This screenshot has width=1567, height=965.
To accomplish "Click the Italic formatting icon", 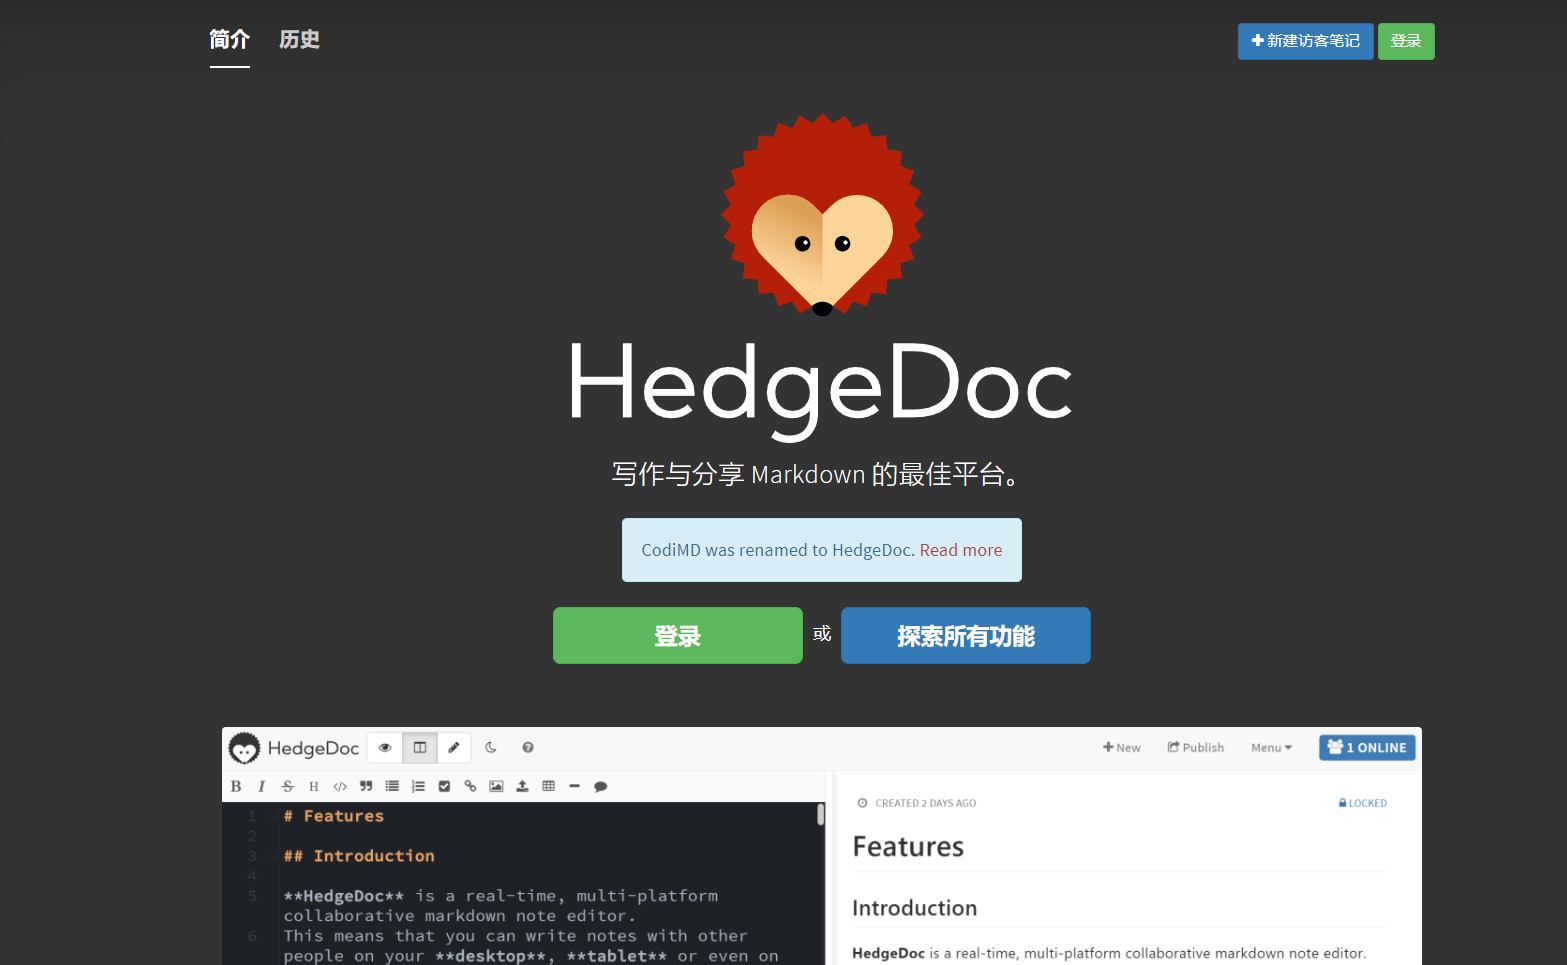I will [x=261, y=787].
